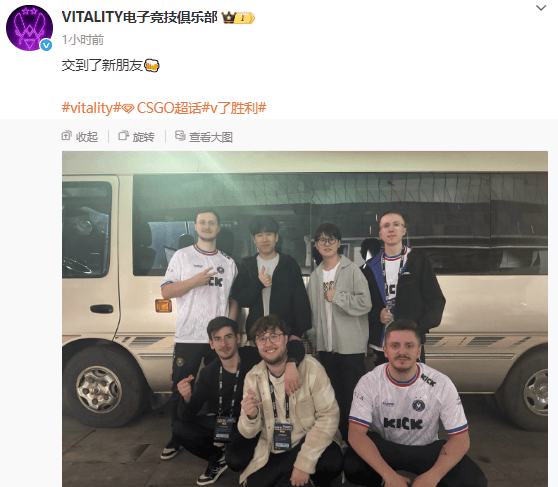Click the group photo by the van
This screenshot has height=487, width=558.
tap(305, 319)
